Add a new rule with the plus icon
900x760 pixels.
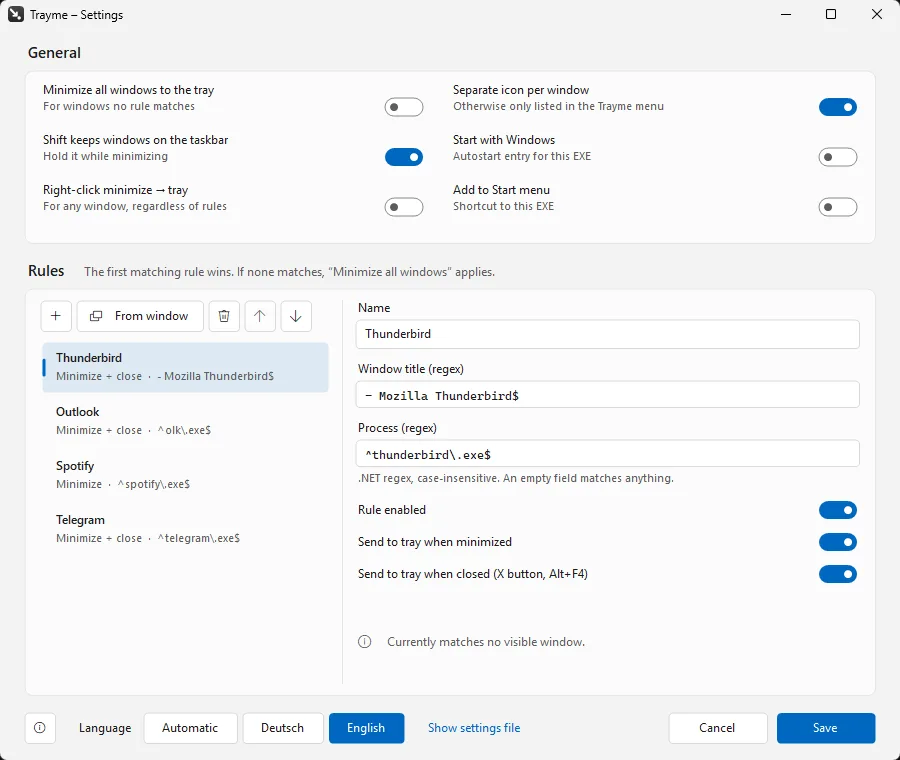click(56, 316)
